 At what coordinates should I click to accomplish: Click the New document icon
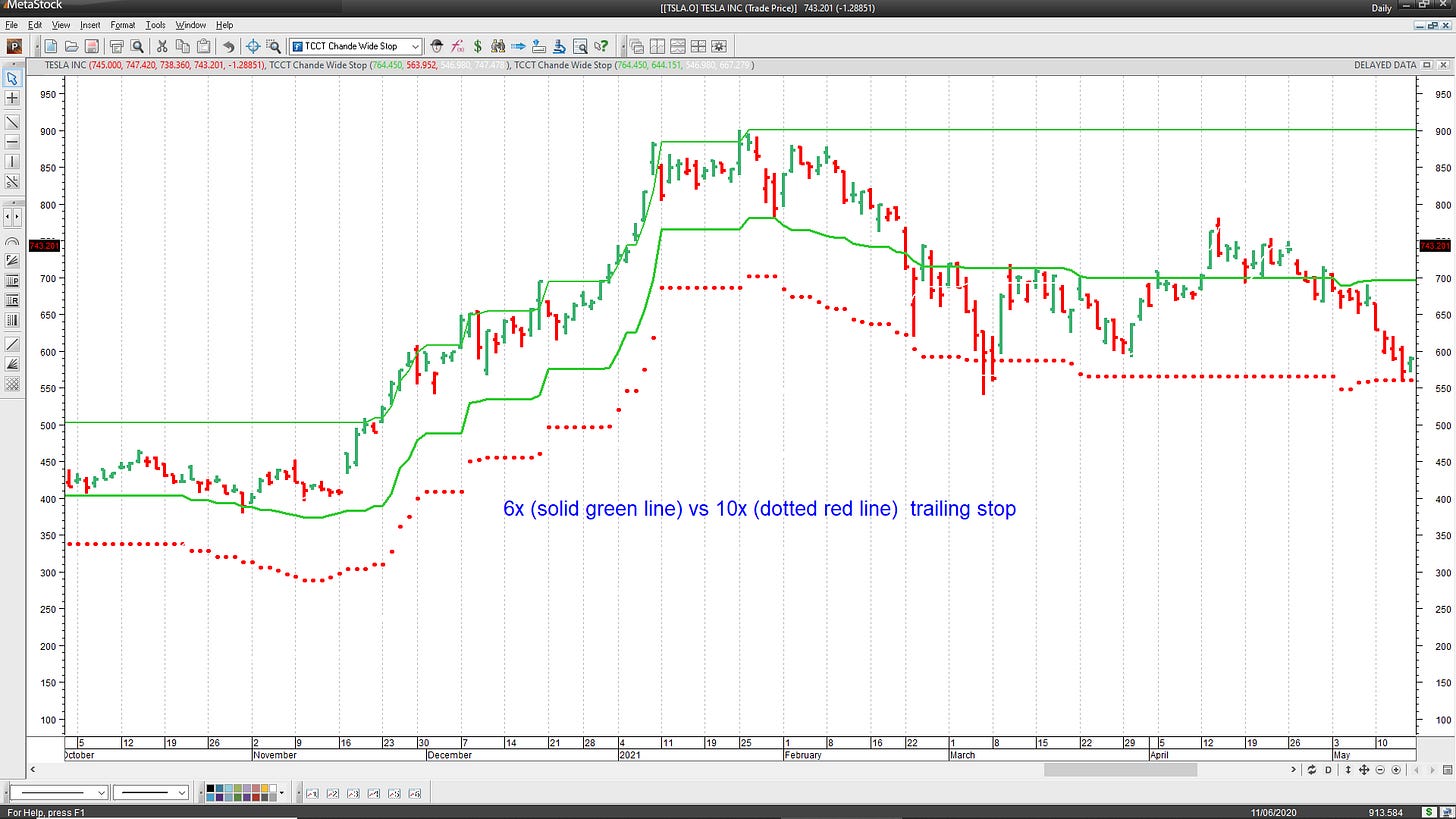pos(50,46)
